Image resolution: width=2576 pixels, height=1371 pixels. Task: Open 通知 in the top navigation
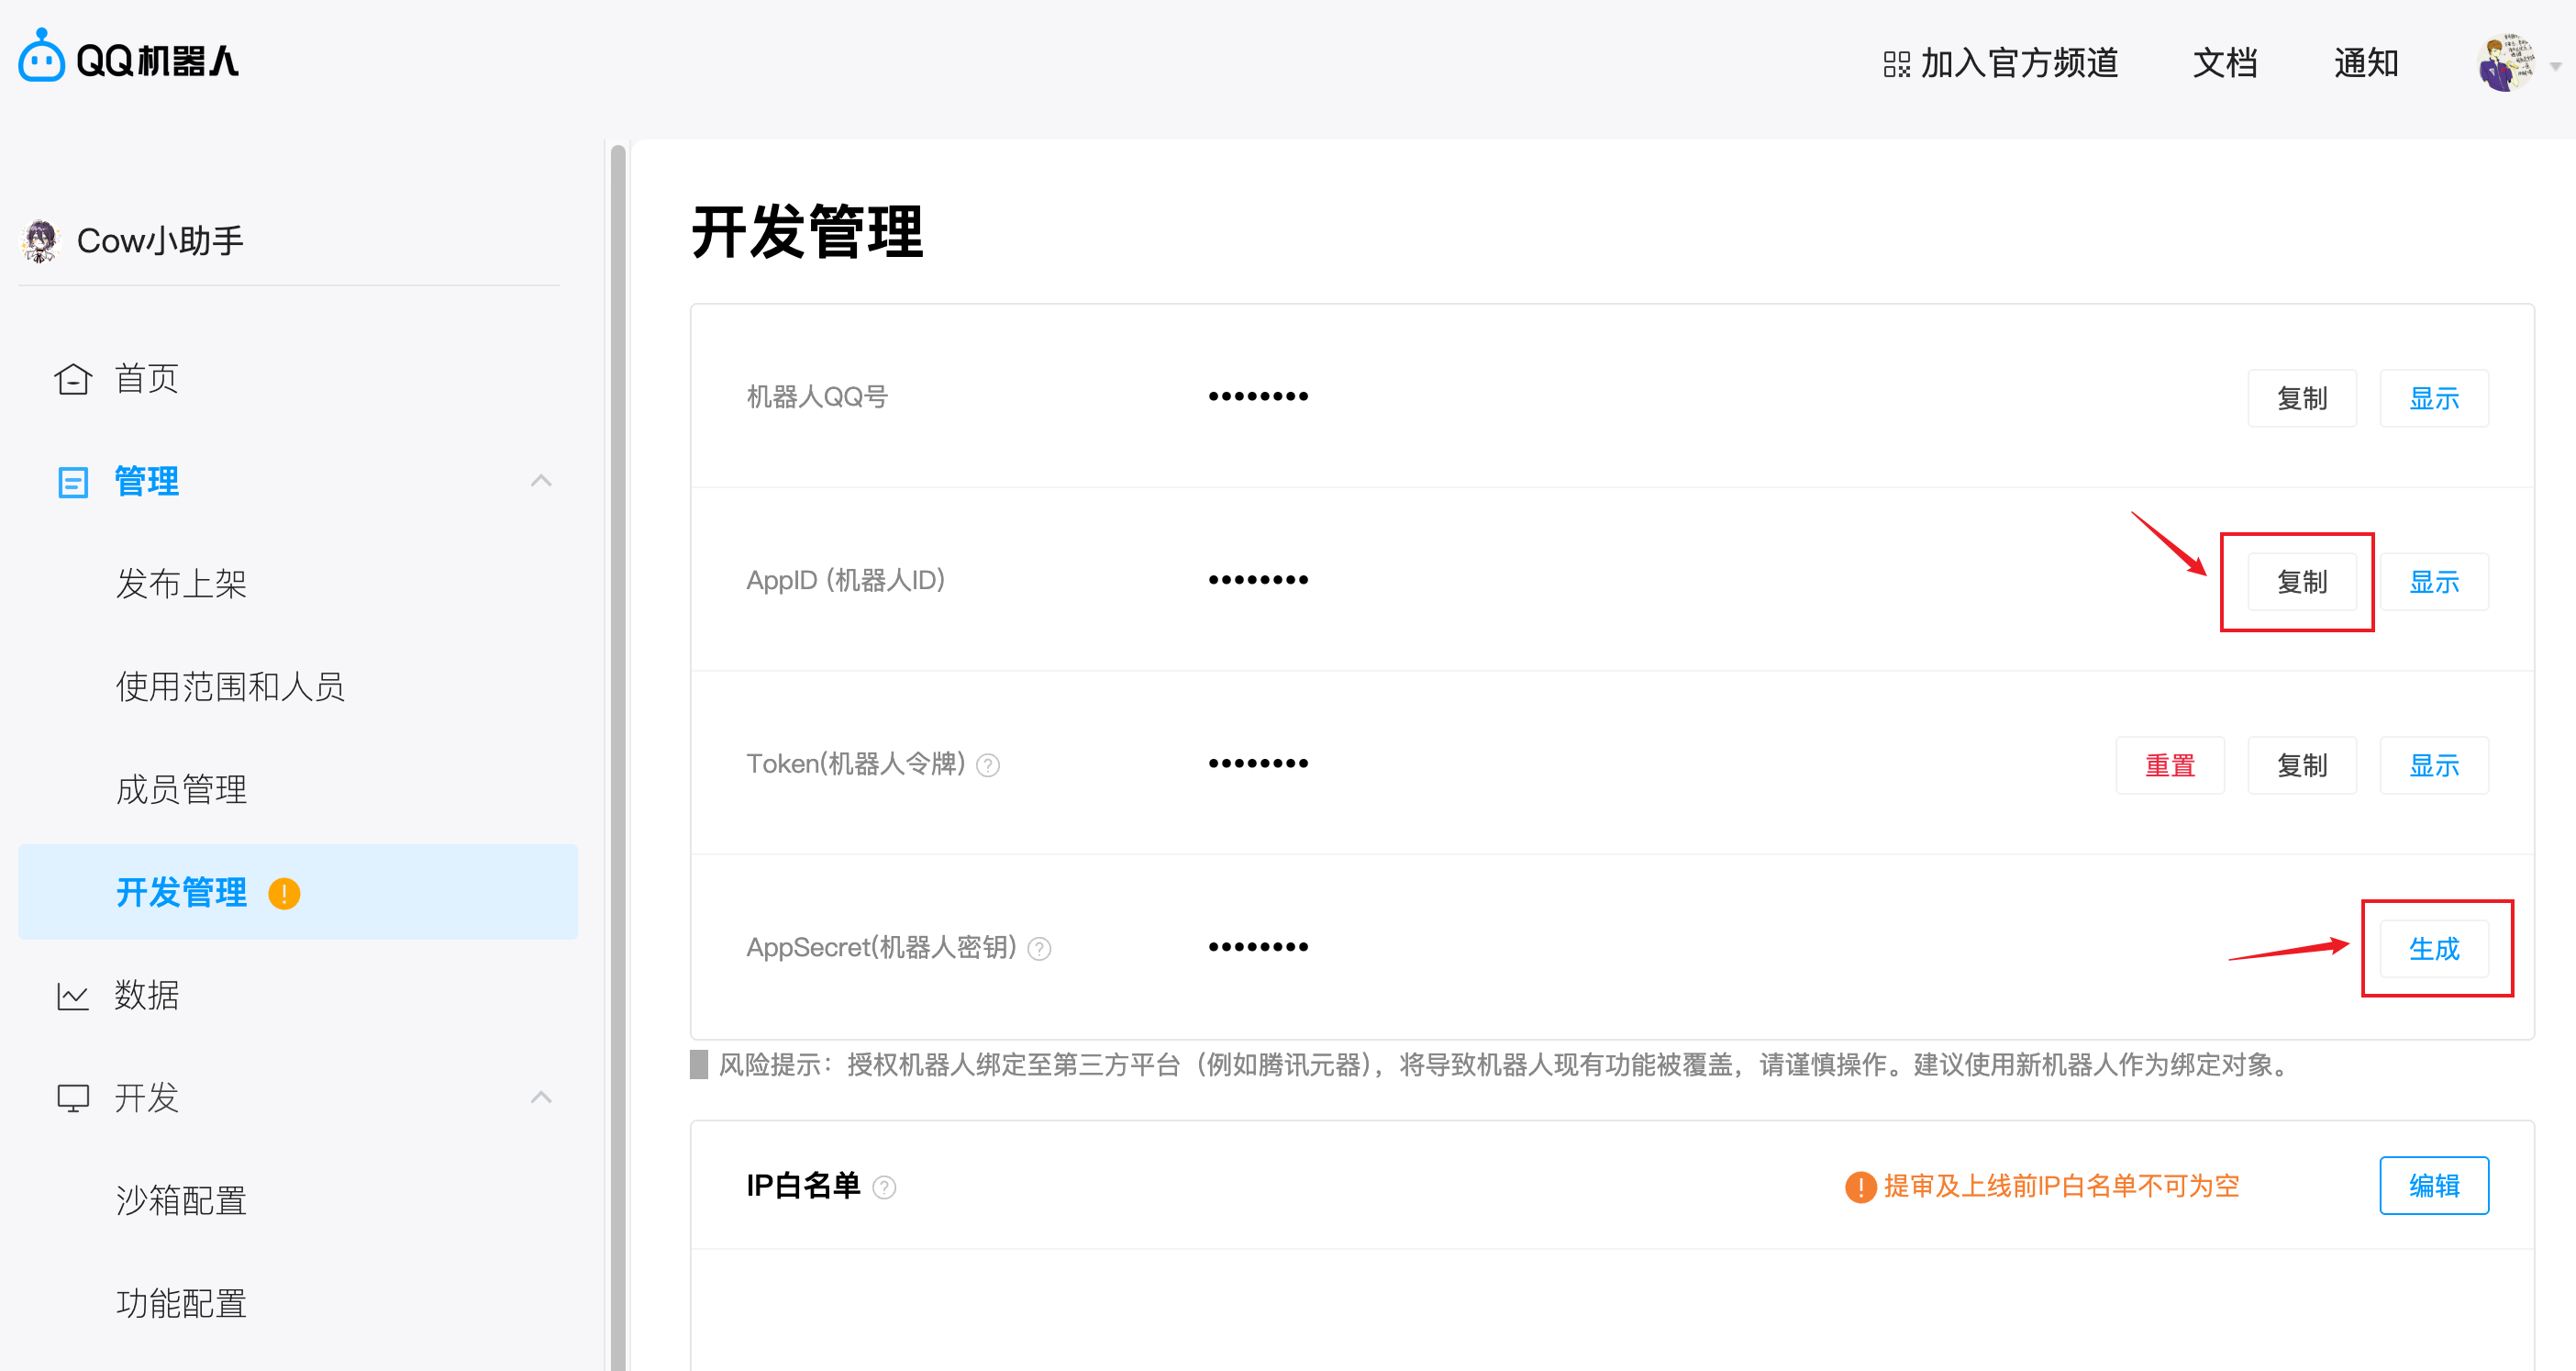2365,63
